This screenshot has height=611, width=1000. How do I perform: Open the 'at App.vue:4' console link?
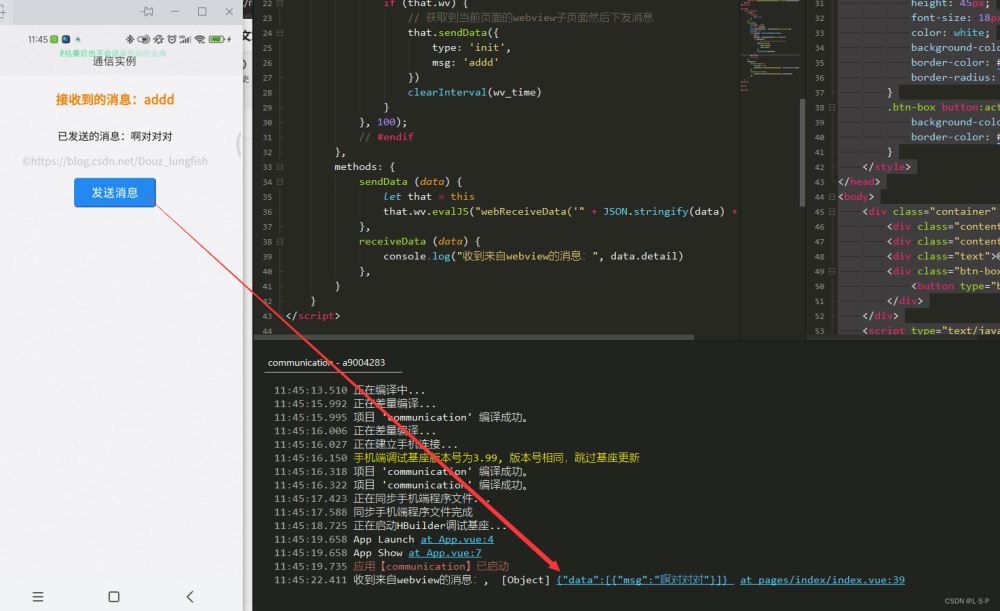(457, 540)
